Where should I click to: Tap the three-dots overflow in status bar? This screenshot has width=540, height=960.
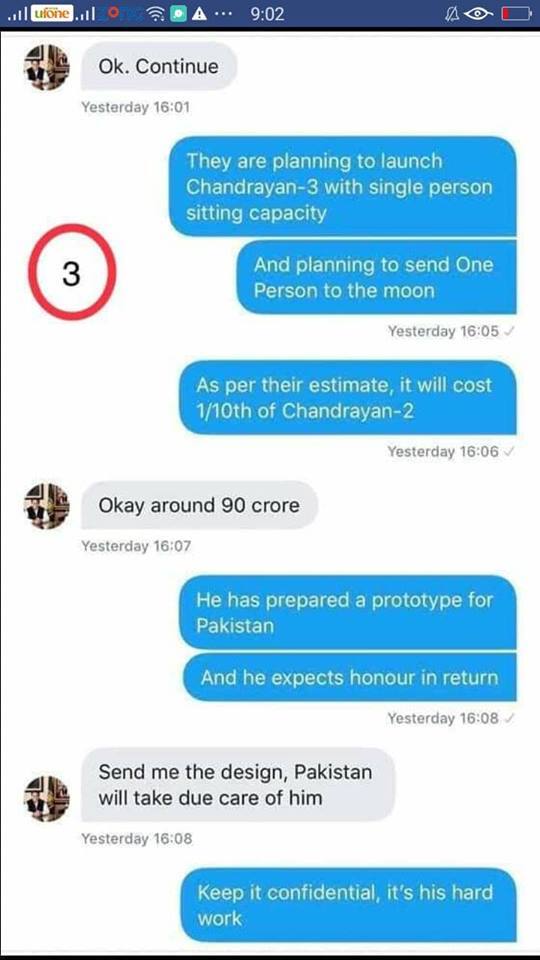(223, 13)
